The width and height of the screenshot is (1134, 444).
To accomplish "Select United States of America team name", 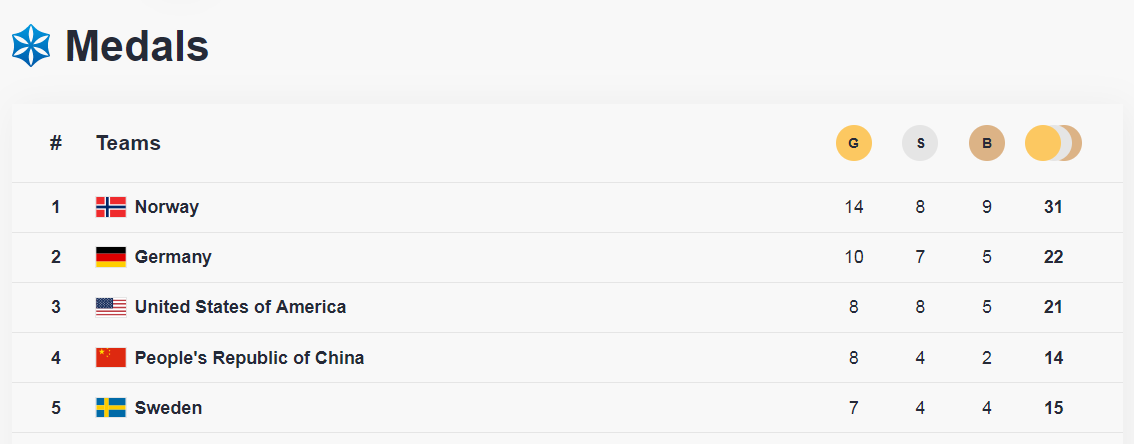I will tap(240, 307).
